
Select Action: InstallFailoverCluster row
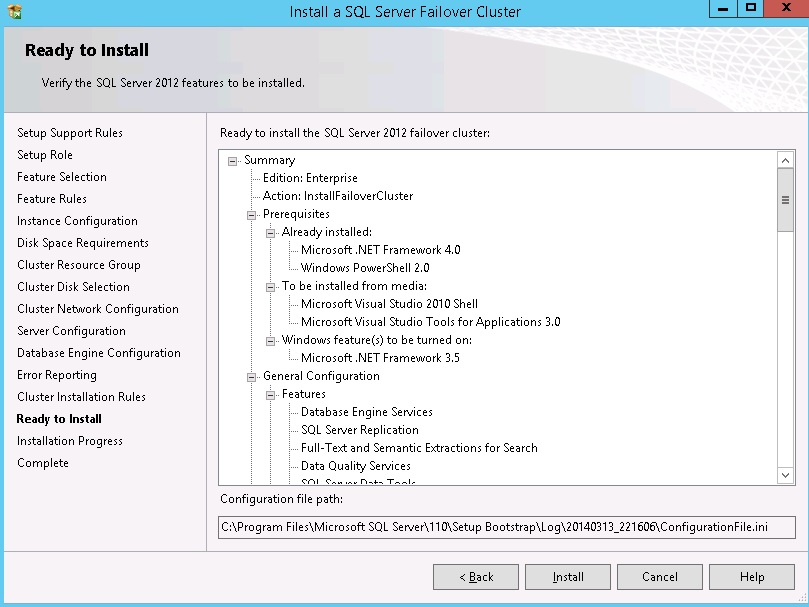point(338,196)
